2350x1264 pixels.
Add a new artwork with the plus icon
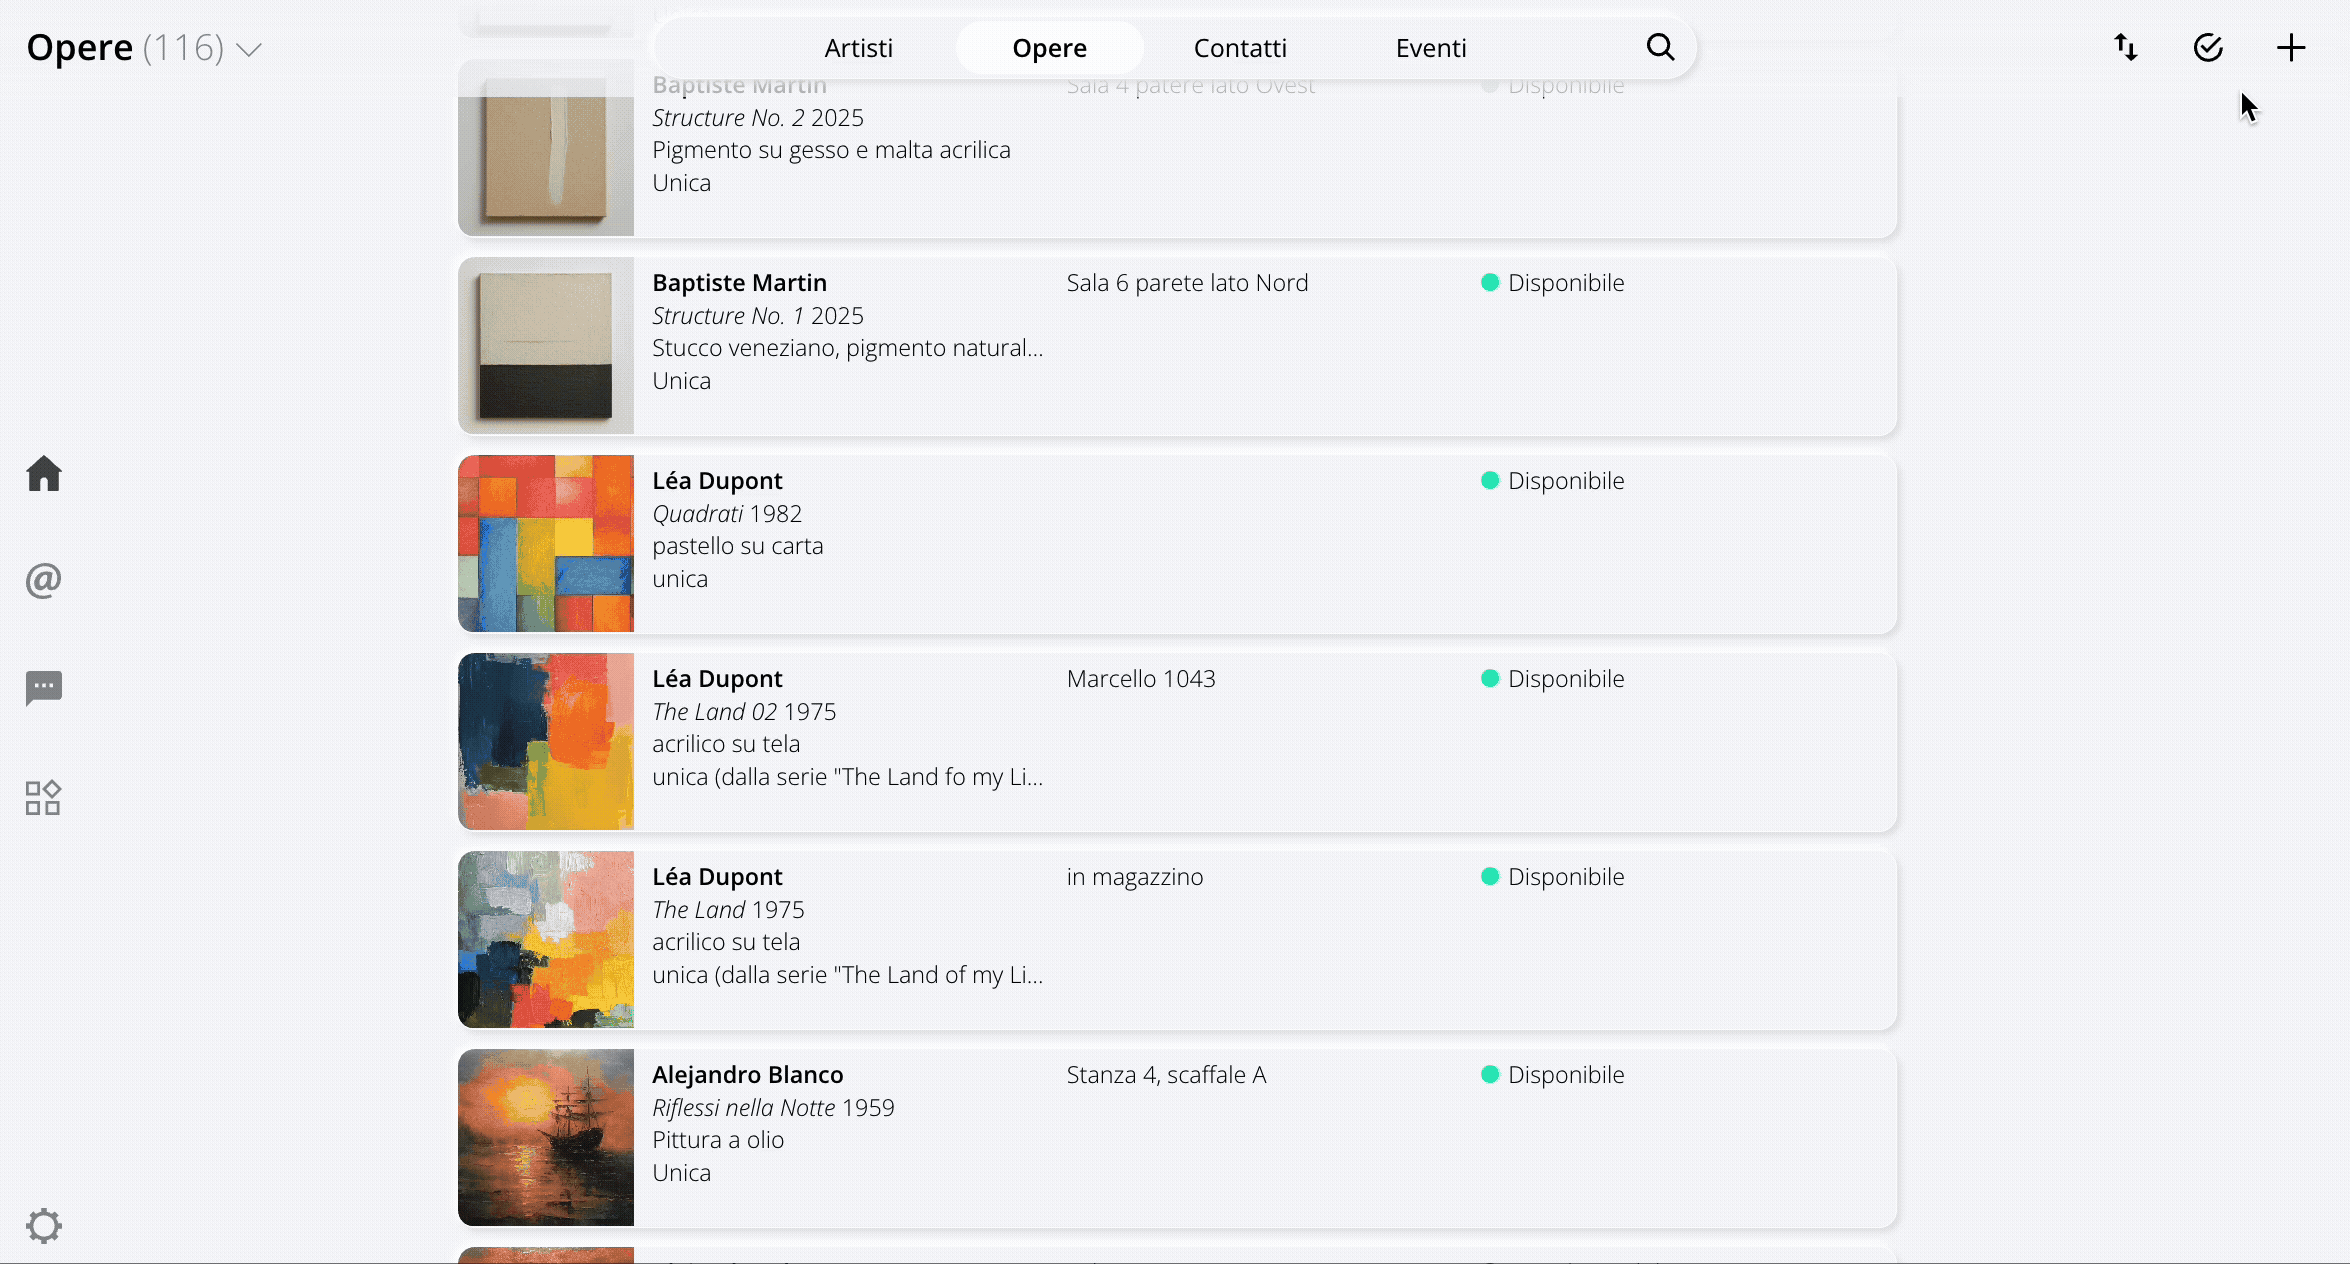pyautogui.click(x=2291, y=46)
